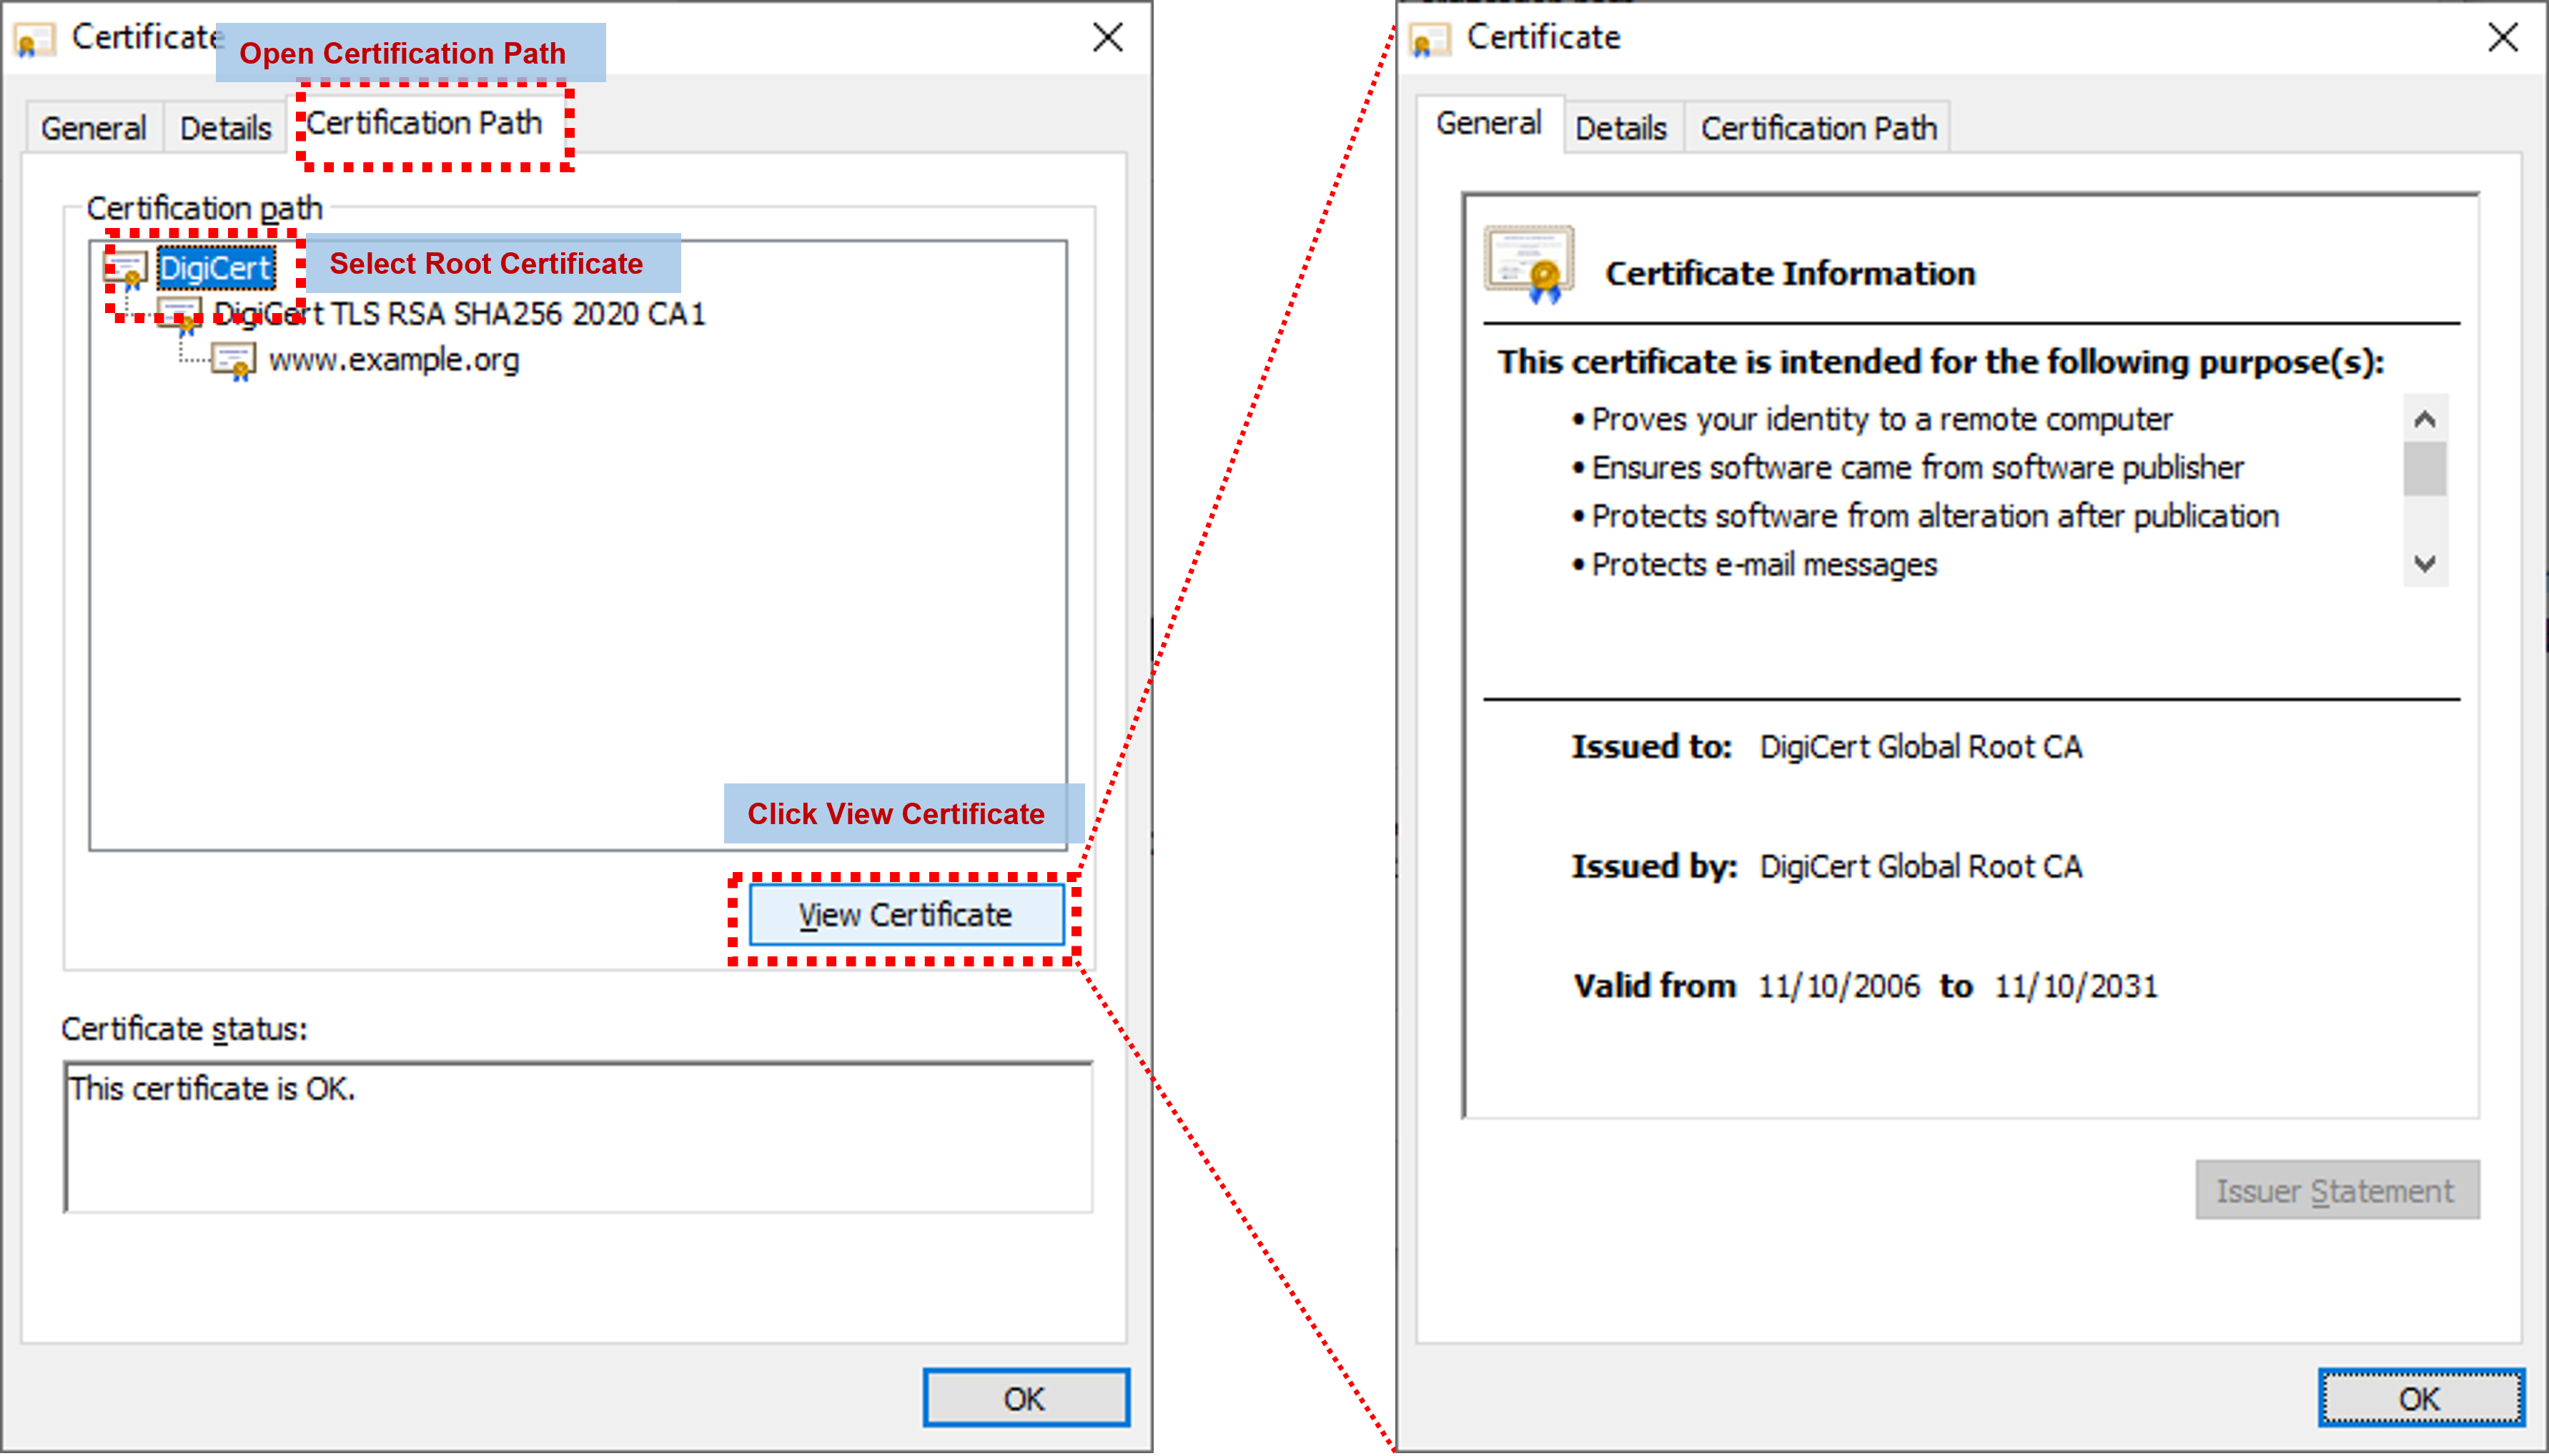
Task: Click OK in the right Certificate dialog
Action: tap(2422, 1398)
